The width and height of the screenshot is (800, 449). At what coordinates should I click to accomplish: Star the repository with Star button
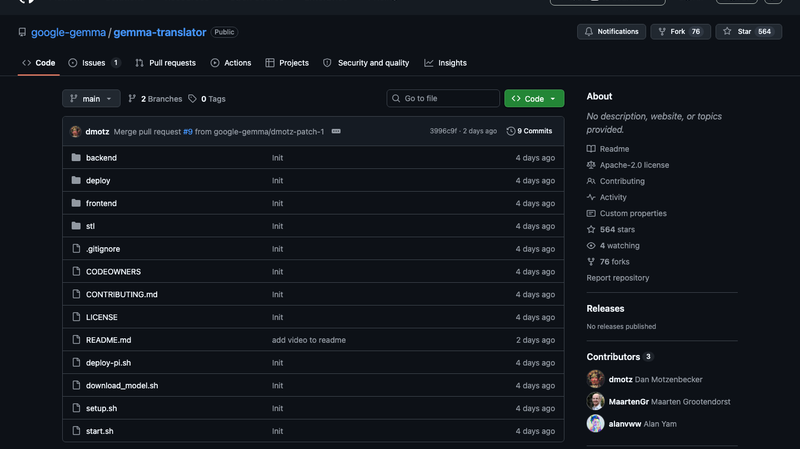click(748, 32)
